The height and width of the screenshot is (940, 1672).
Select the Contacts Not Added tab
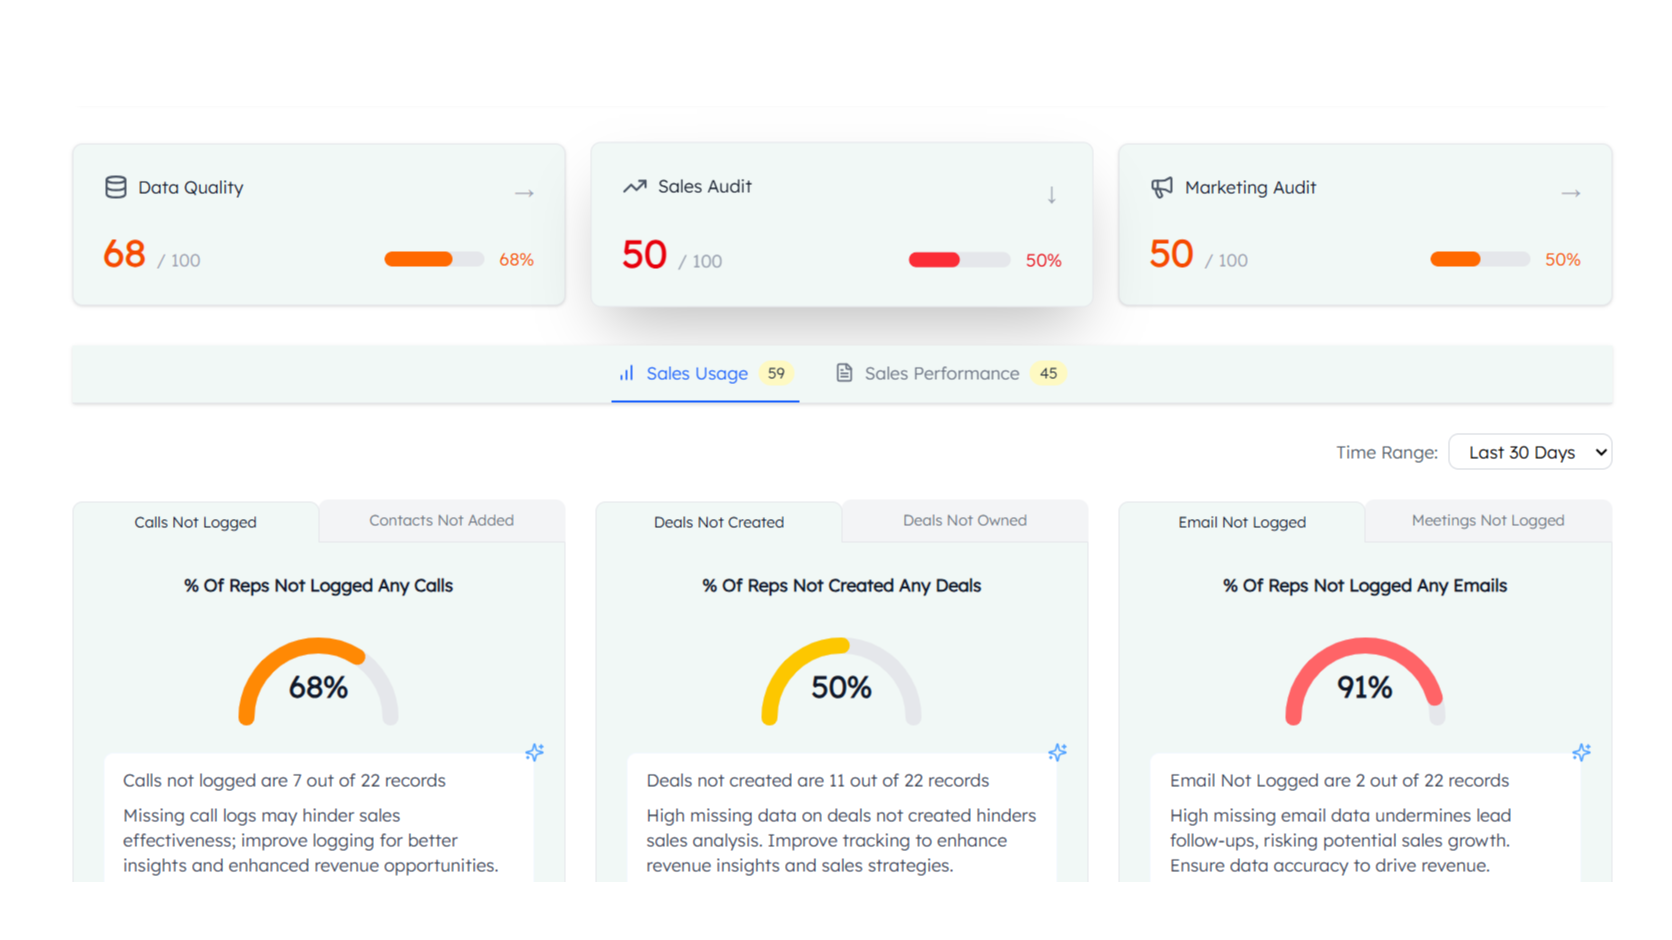coord(441,520)
